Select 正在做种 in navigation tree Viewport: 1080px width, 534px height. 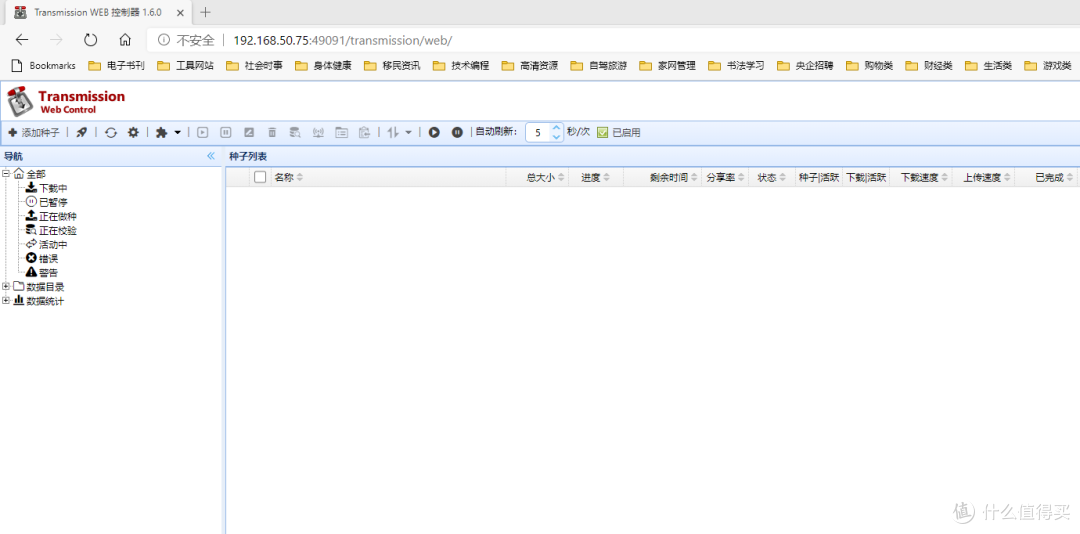tap(58, 216)
